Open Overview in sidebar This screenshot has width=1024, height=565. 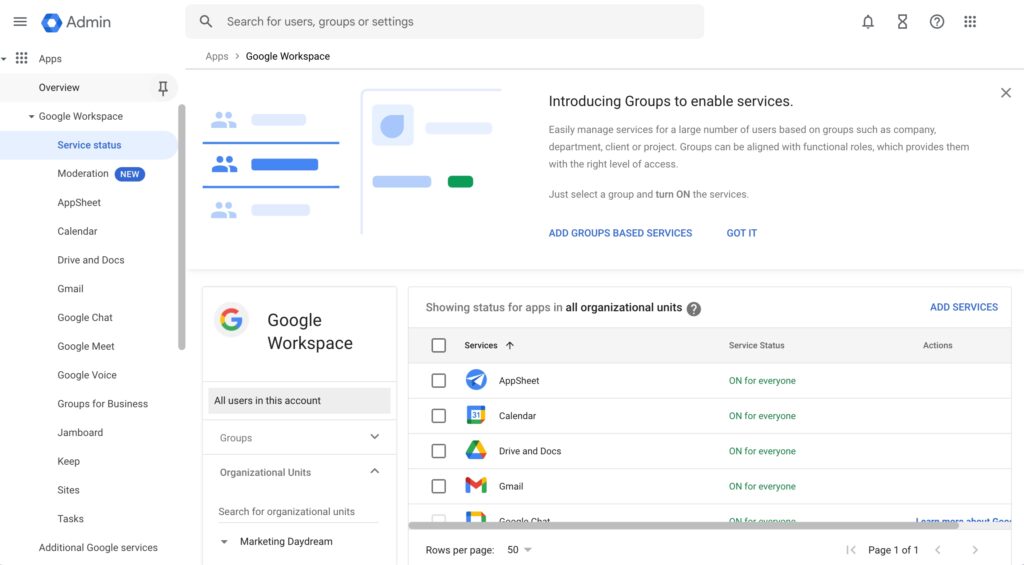(x=59, y=88)
